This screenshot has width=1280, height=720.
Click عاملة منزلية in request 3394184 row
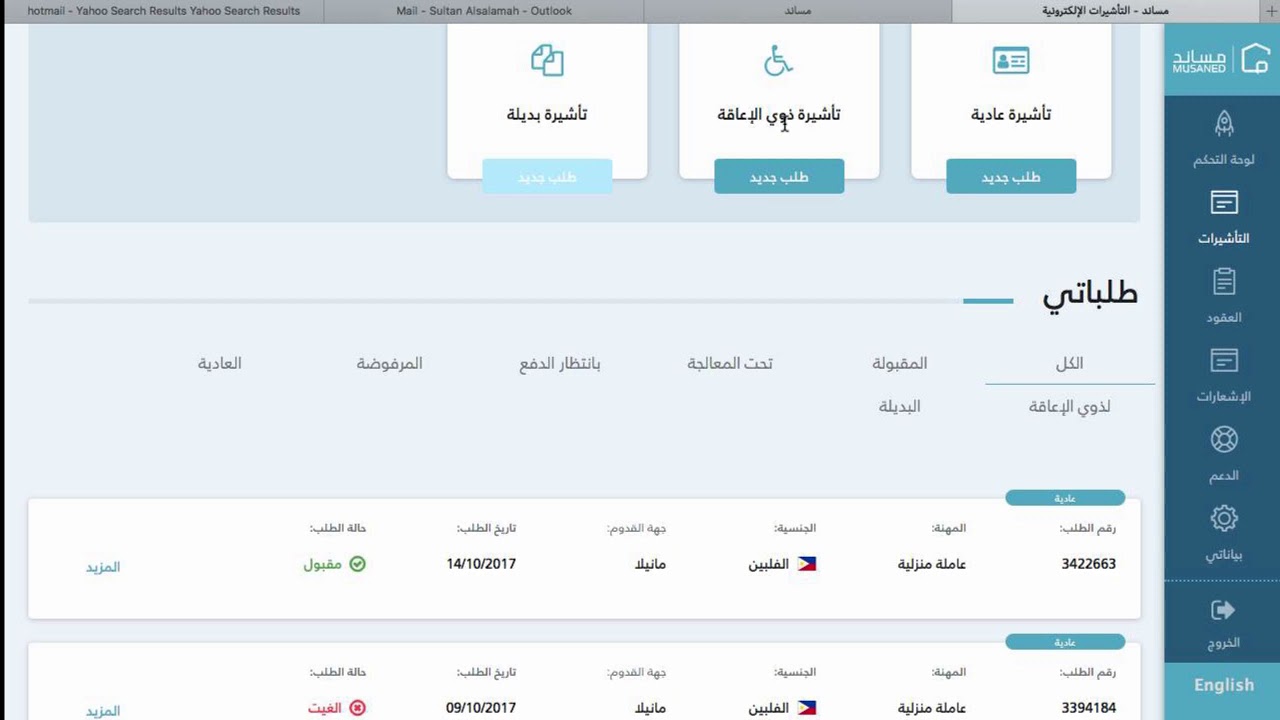932,708
